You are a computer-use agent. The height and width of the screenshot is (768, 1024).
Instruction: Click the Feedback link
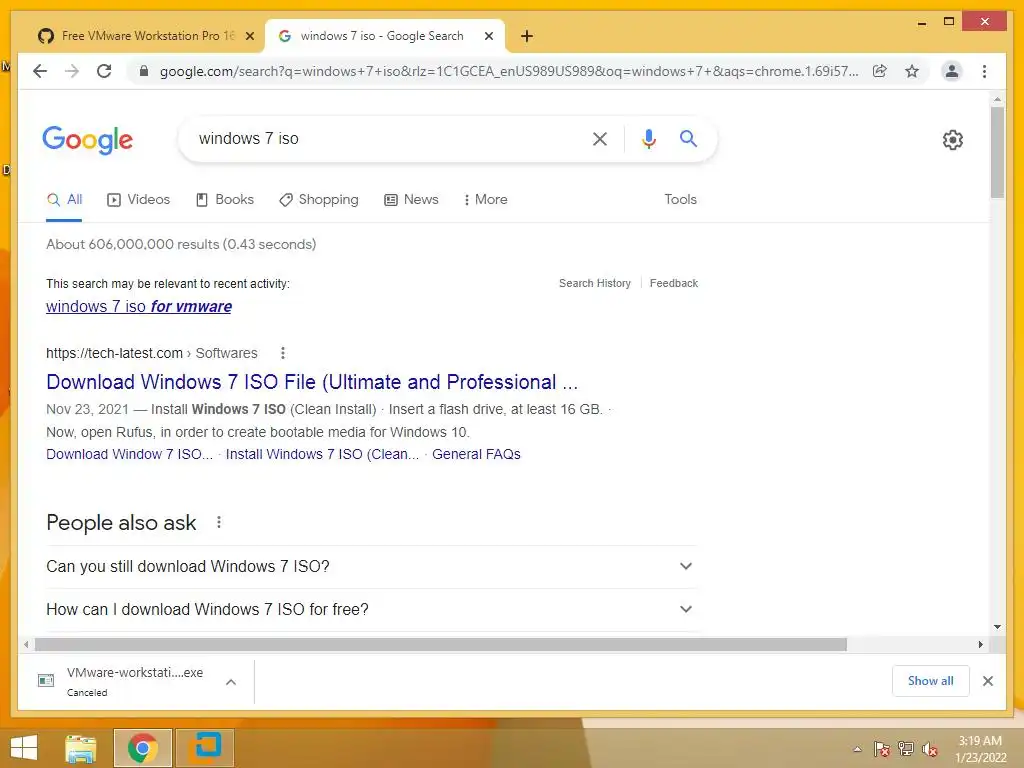coord(673,283)
